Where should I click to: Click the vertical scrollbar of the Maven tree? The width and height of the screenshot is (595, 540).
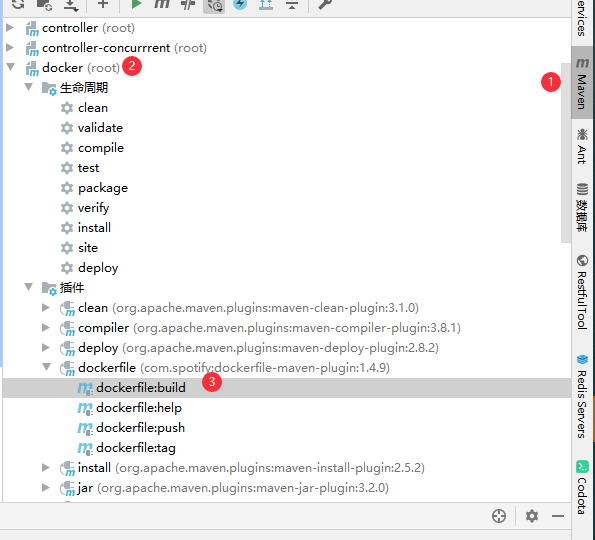(565, 153)
